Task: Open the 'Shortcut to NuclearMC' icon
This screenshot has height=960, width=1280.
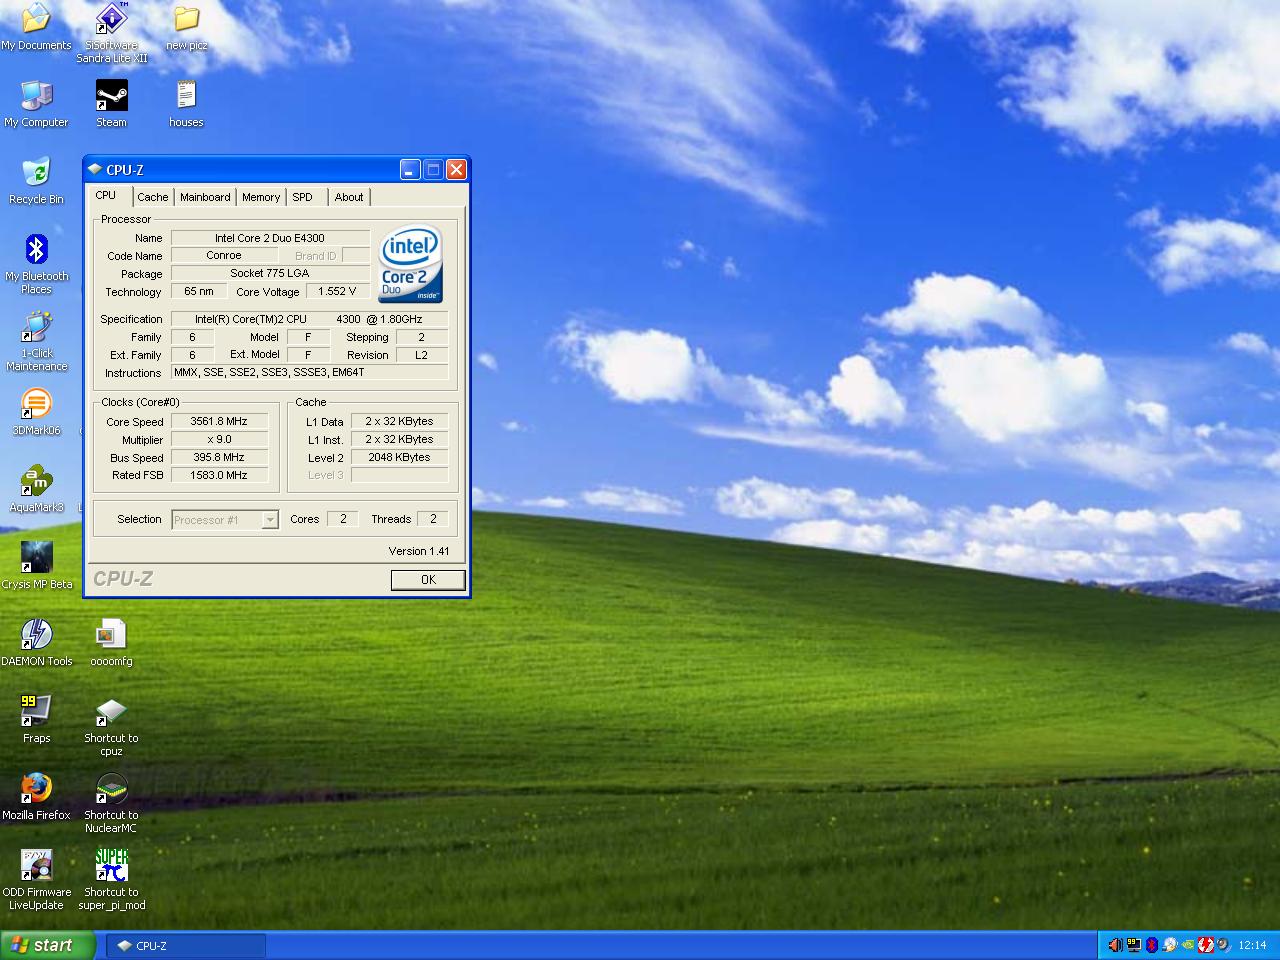Action: tap(111, 803)
